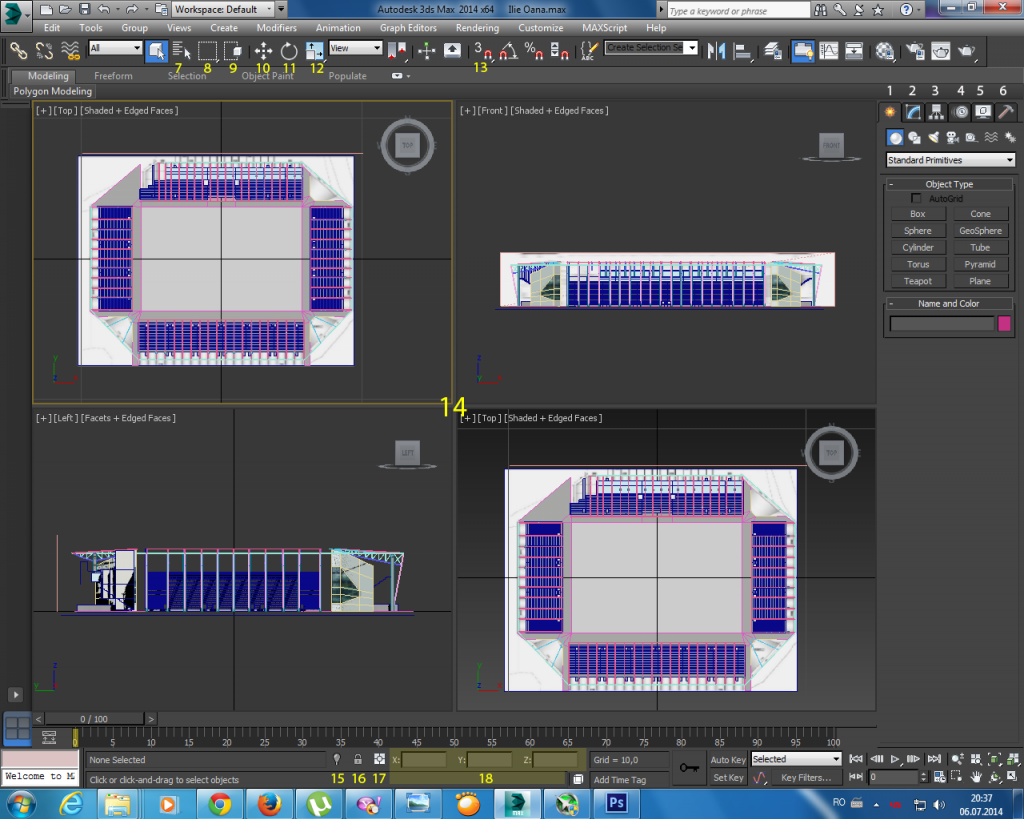Create a Box primitive
Image resolution: width=1024 pixels, height=819 pixels.
918,214
